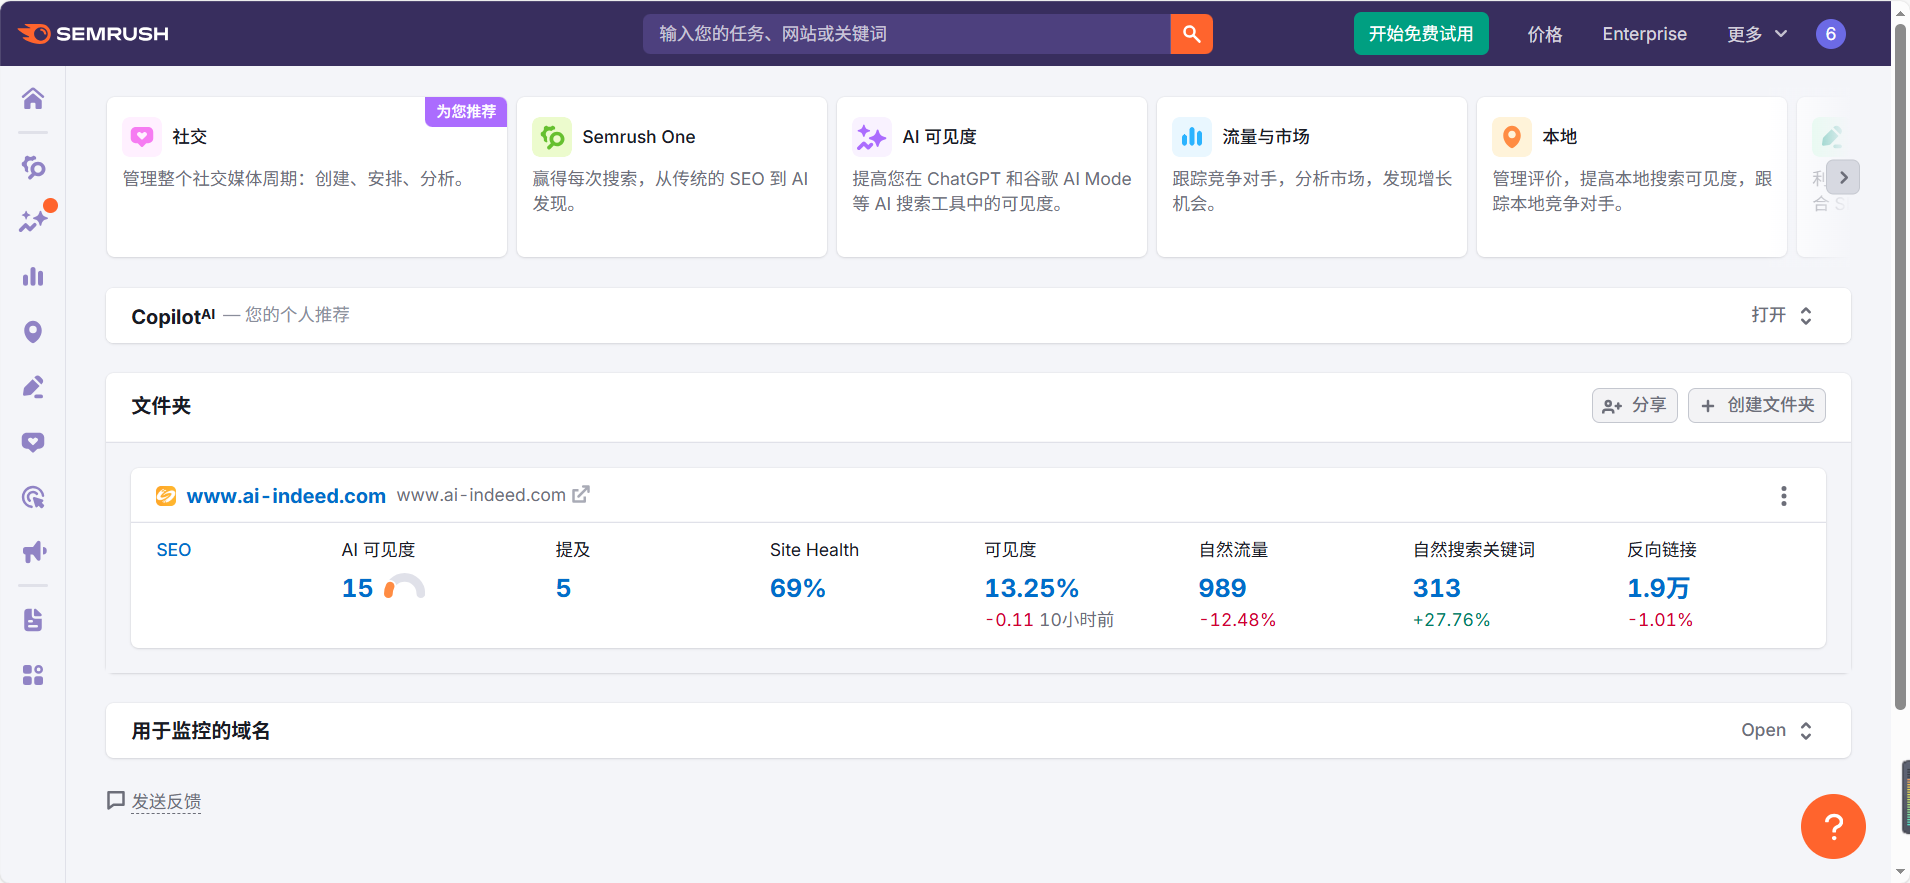Click the 创建文件夹 button

[x=1756, y=405]
